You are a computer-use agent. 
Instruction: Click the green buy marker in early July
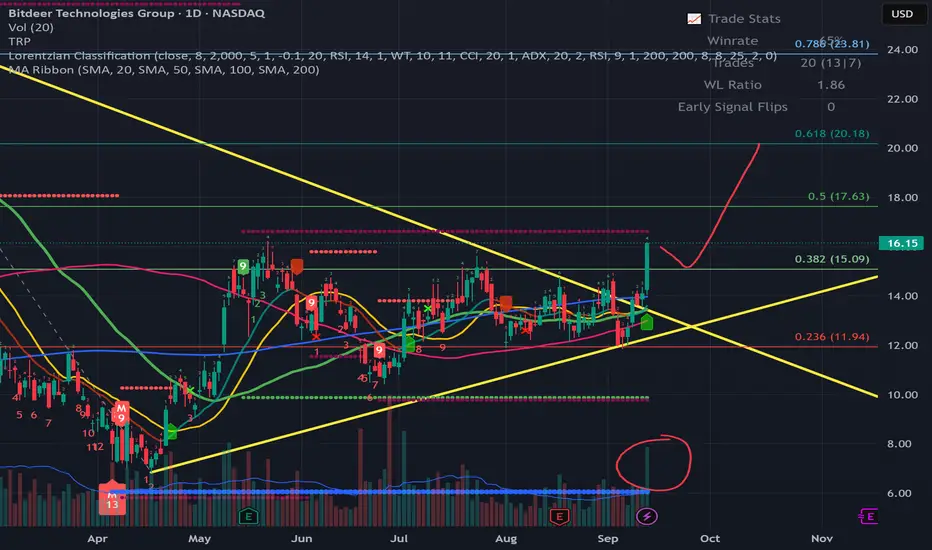[x=409, y=344]
